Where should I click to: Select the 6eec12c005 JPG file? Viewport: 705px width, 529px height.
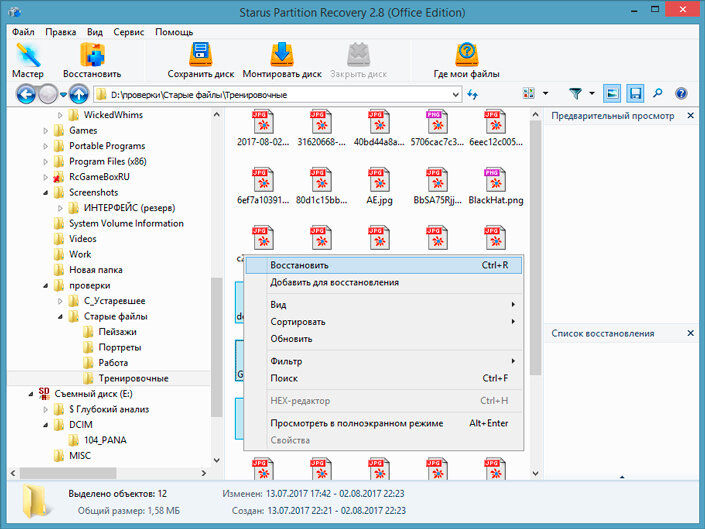tap(495, 129)
